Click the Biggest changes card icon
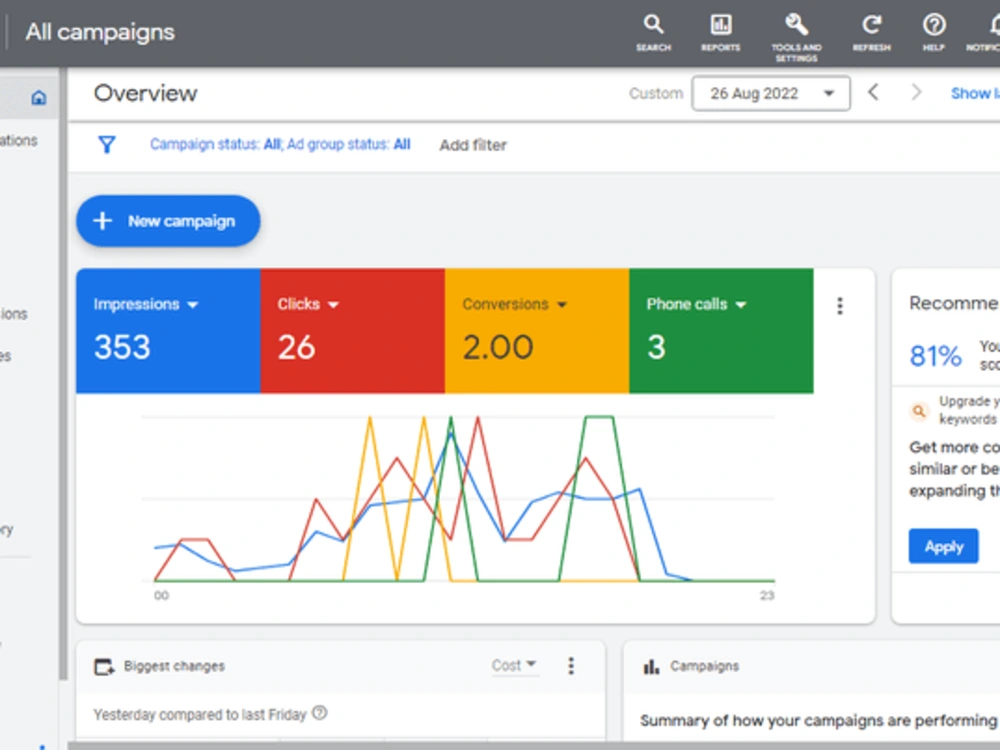 tap(104, 667)
